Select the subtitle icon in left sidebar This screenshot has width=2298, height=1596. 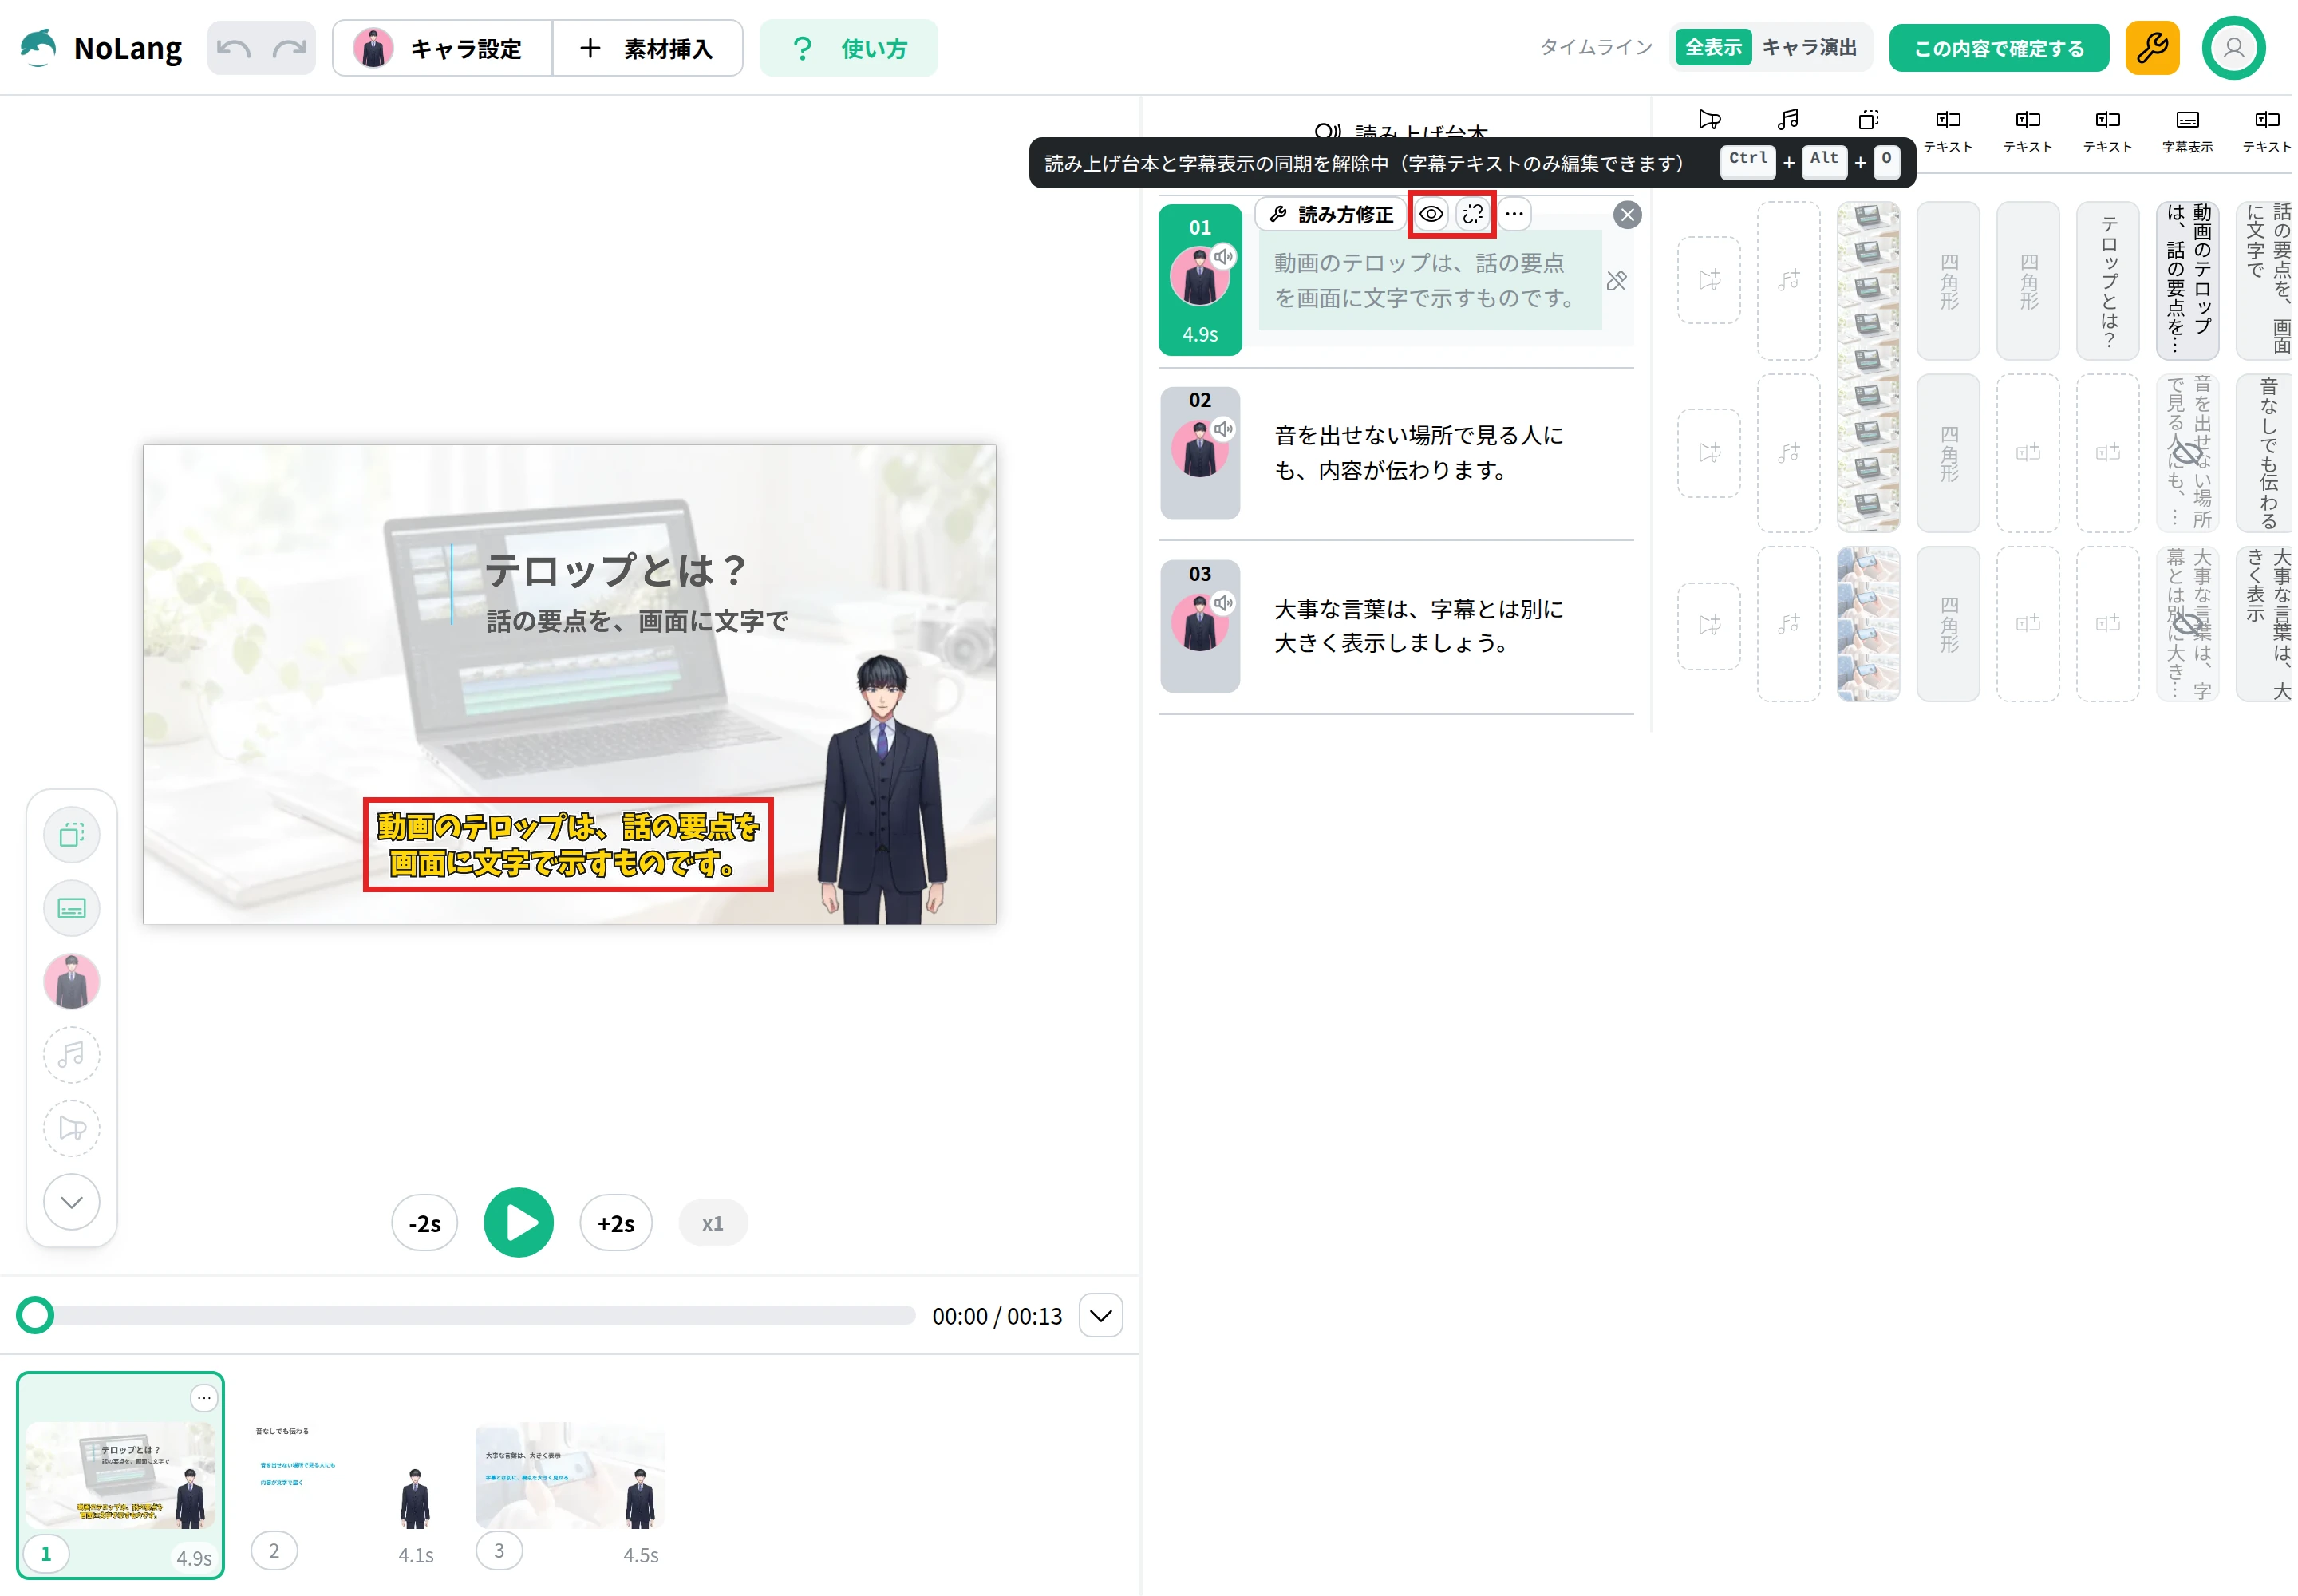tap(72, 908)
